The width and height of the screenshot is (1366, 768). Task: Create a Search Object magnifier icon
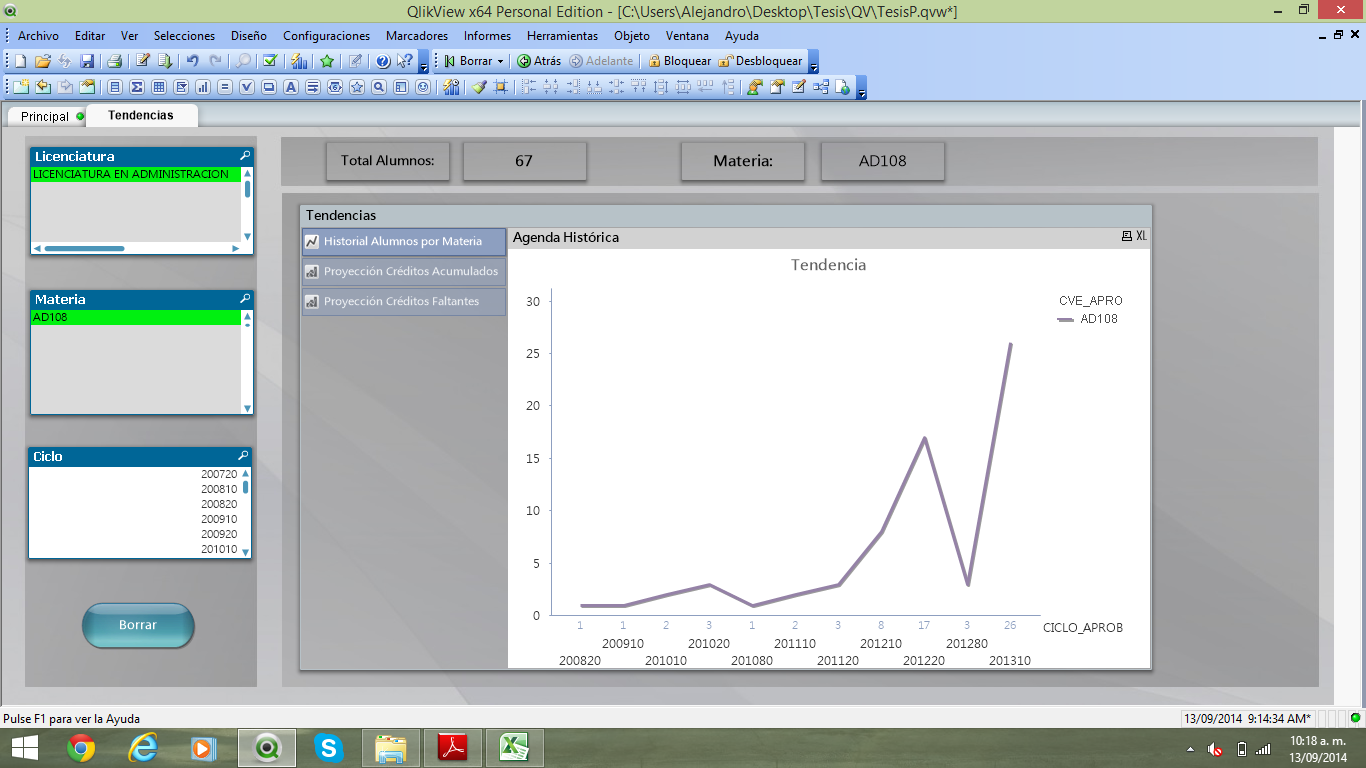pyautogui.click(x=378, y=87)
